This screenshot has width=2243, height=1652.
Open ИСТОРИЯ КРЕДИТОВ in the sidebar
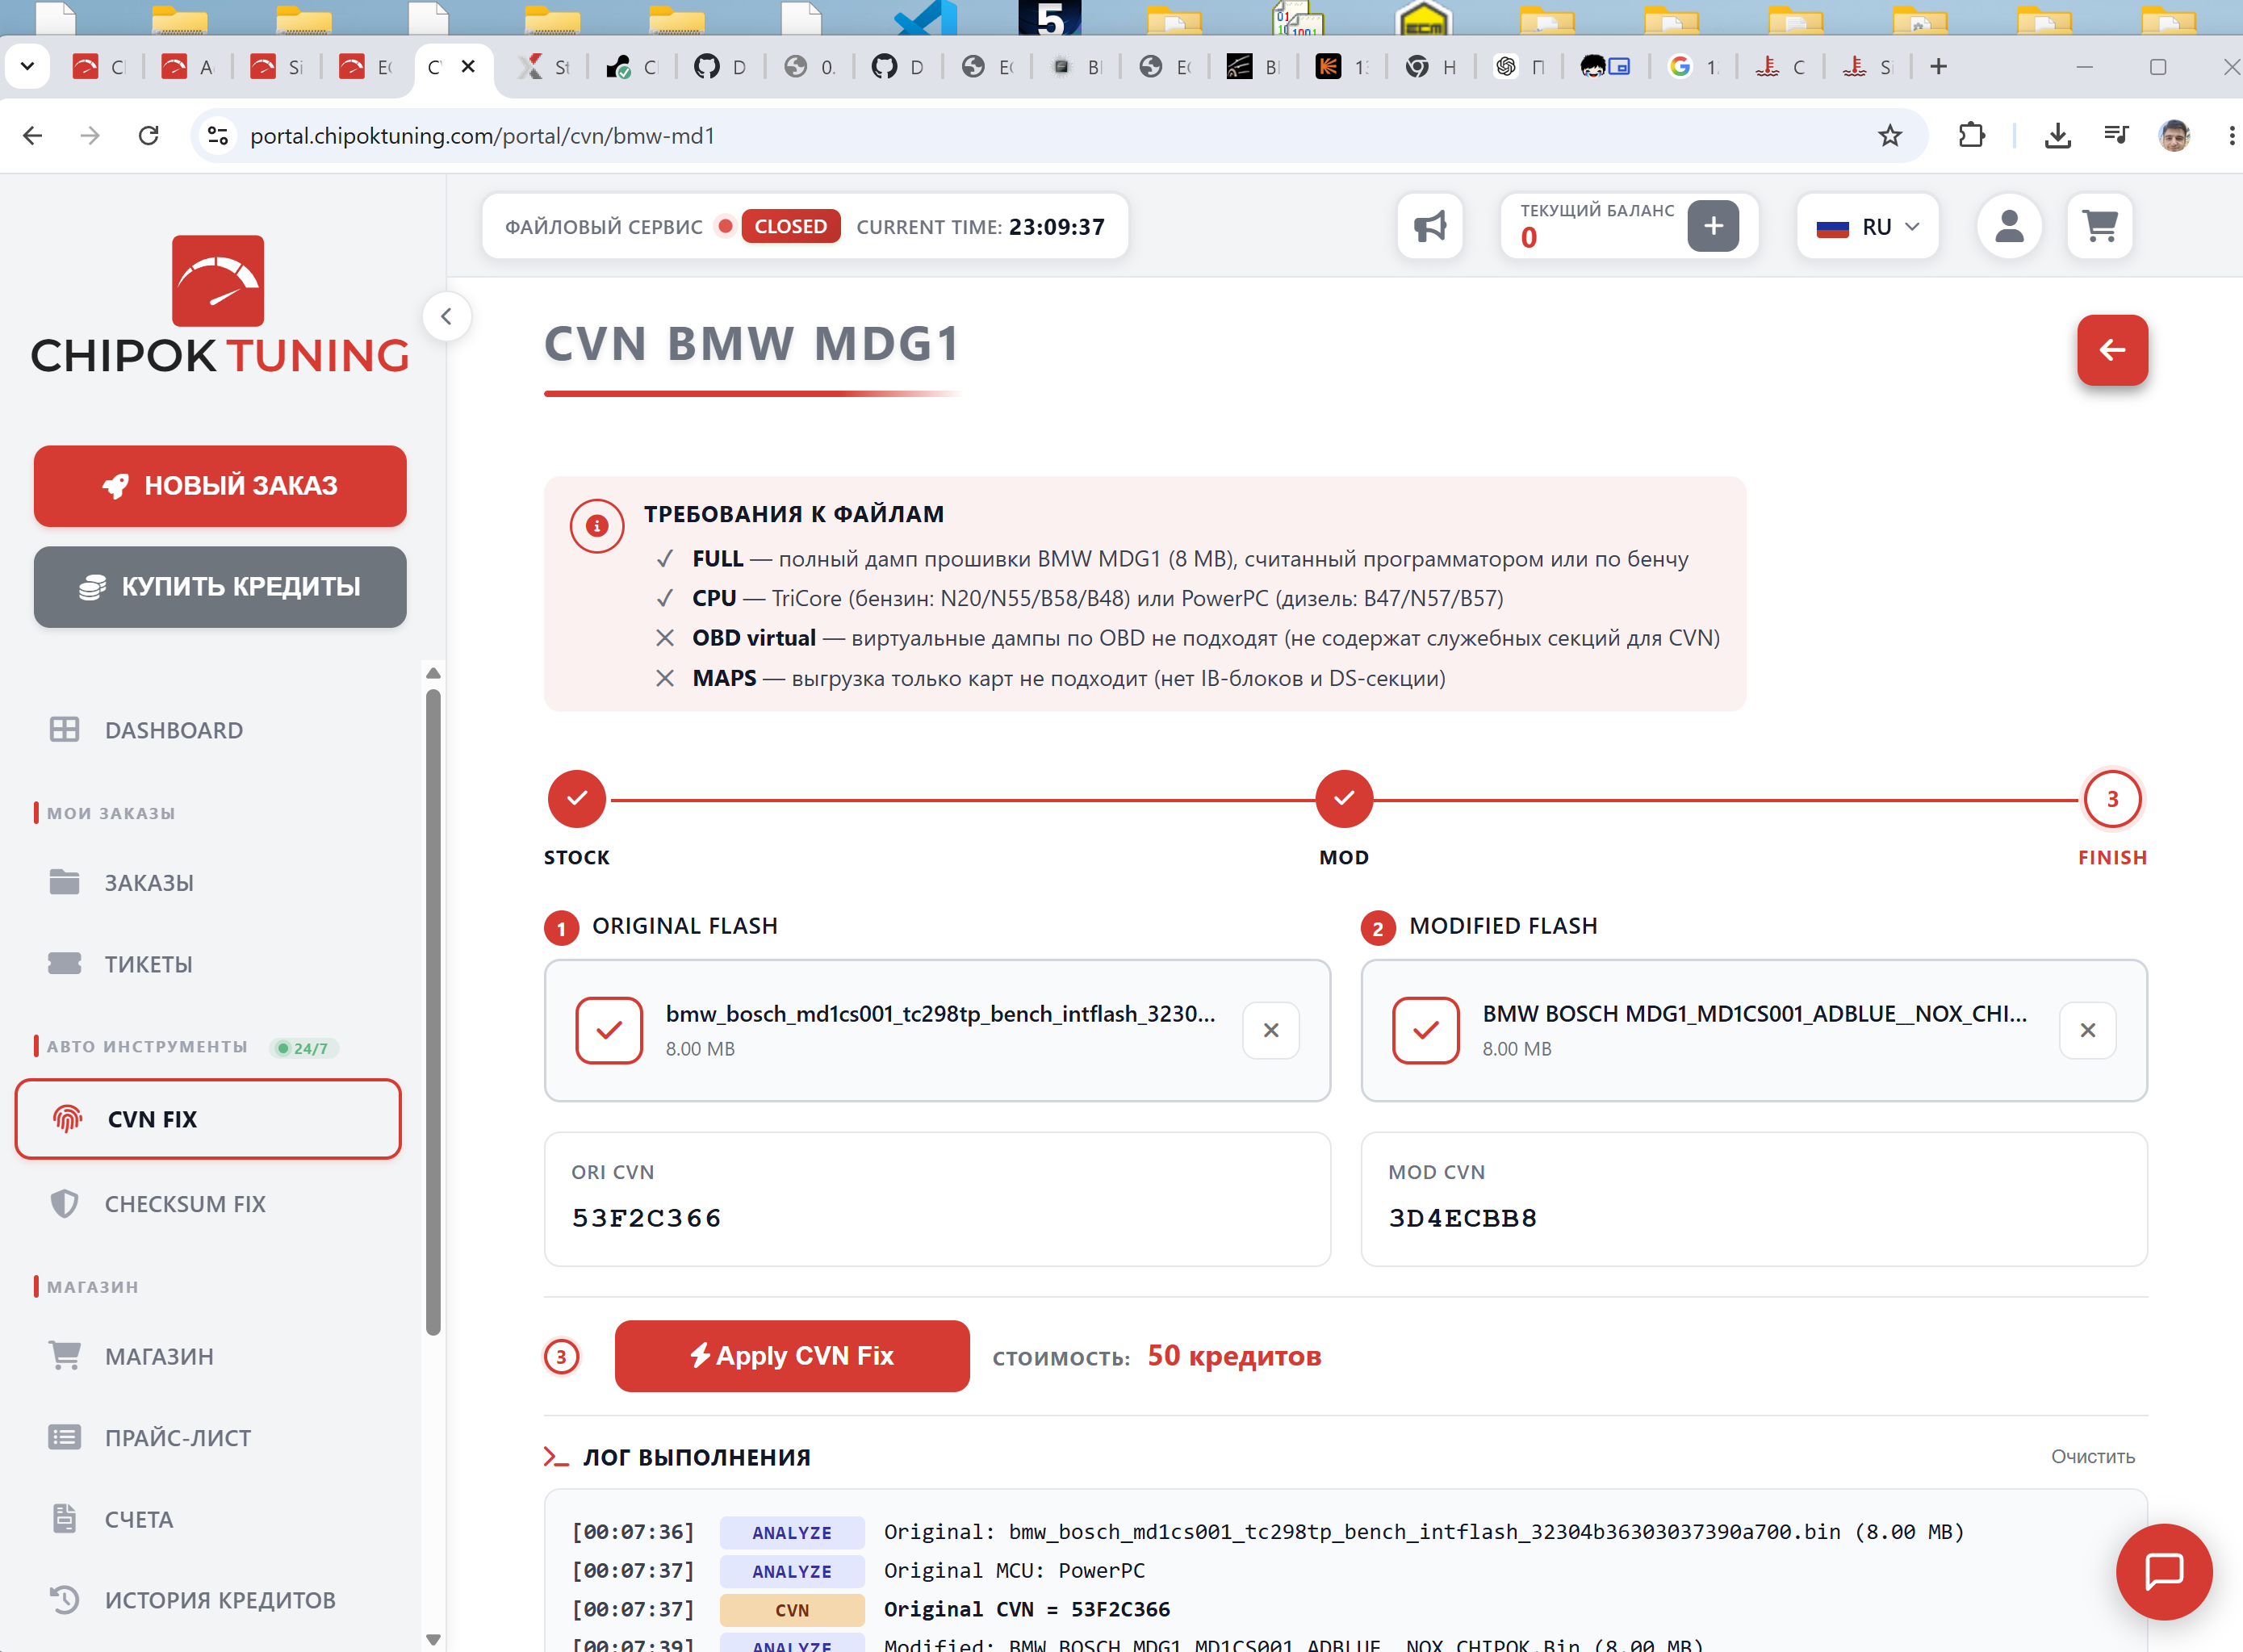coord(220,1600)
